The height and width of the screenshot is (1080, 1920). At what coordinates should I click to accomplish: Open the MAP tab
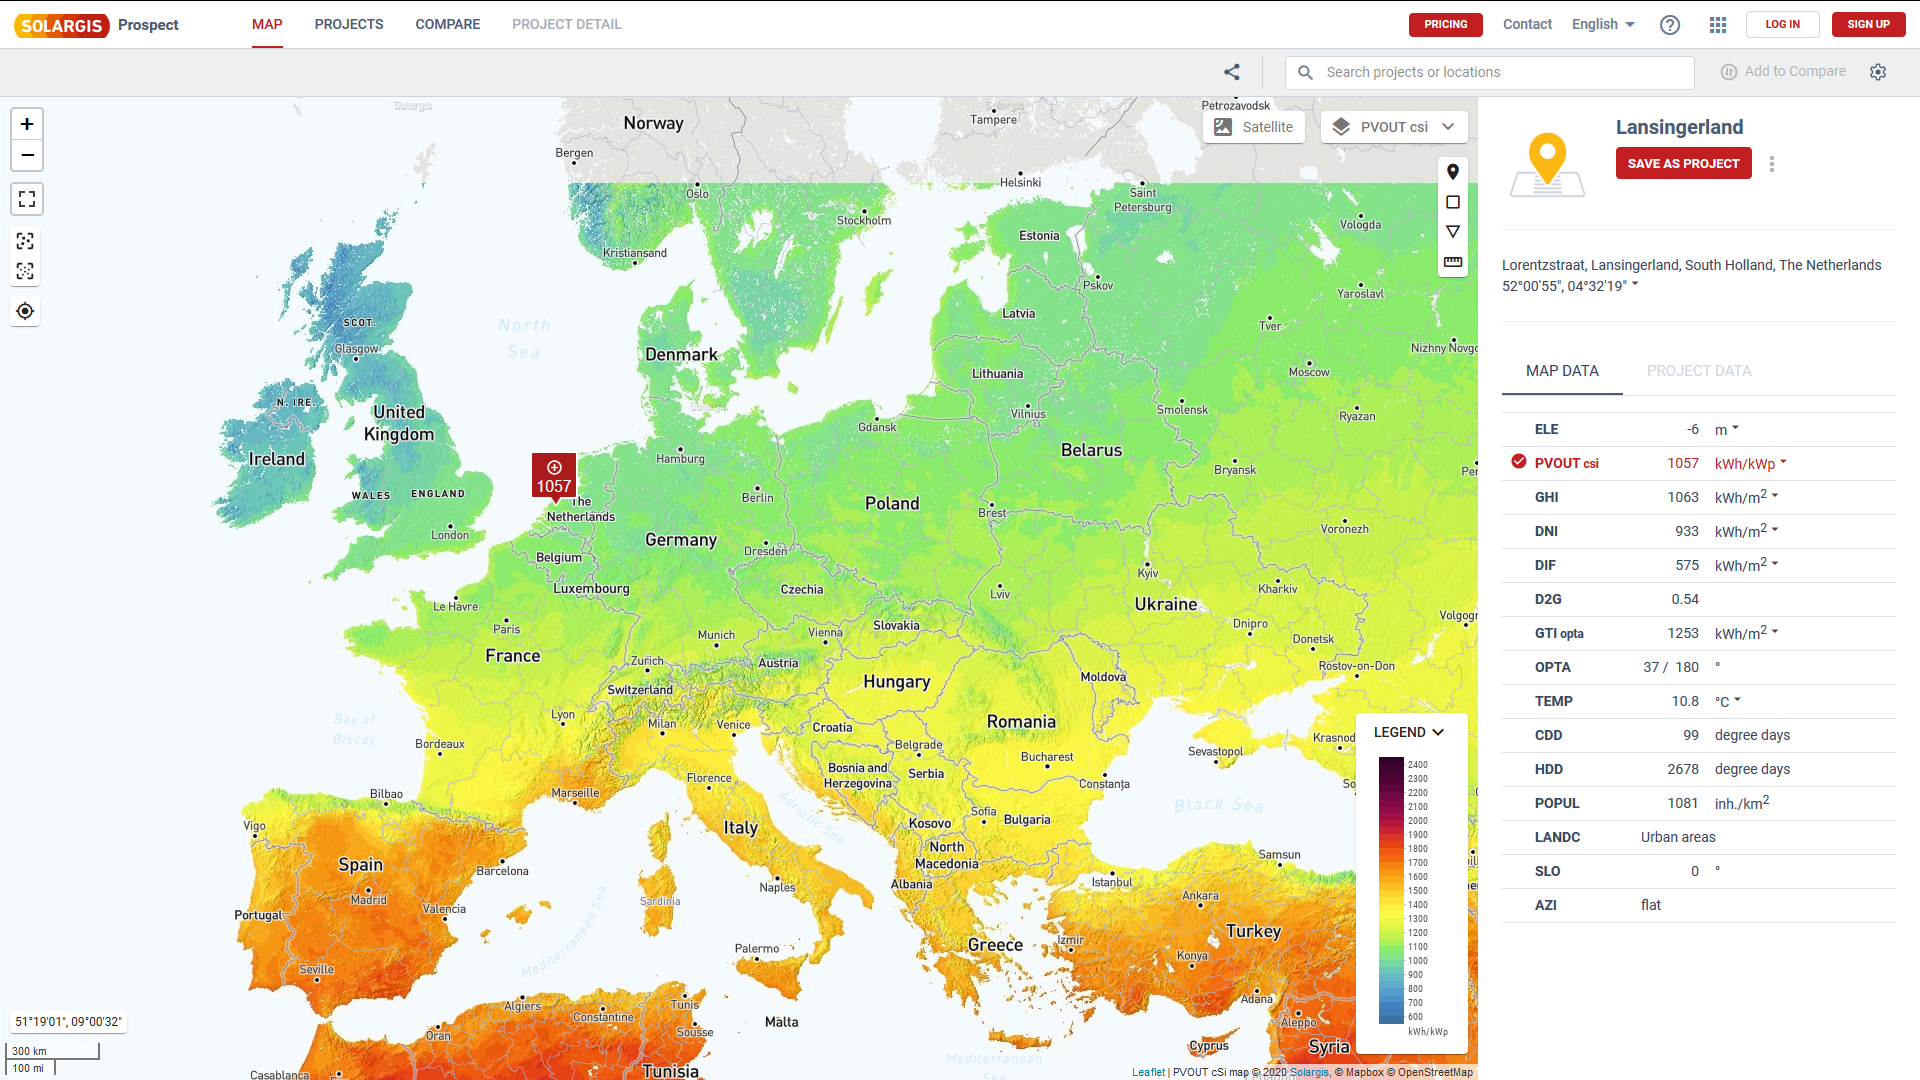click(x=267, y=24)
